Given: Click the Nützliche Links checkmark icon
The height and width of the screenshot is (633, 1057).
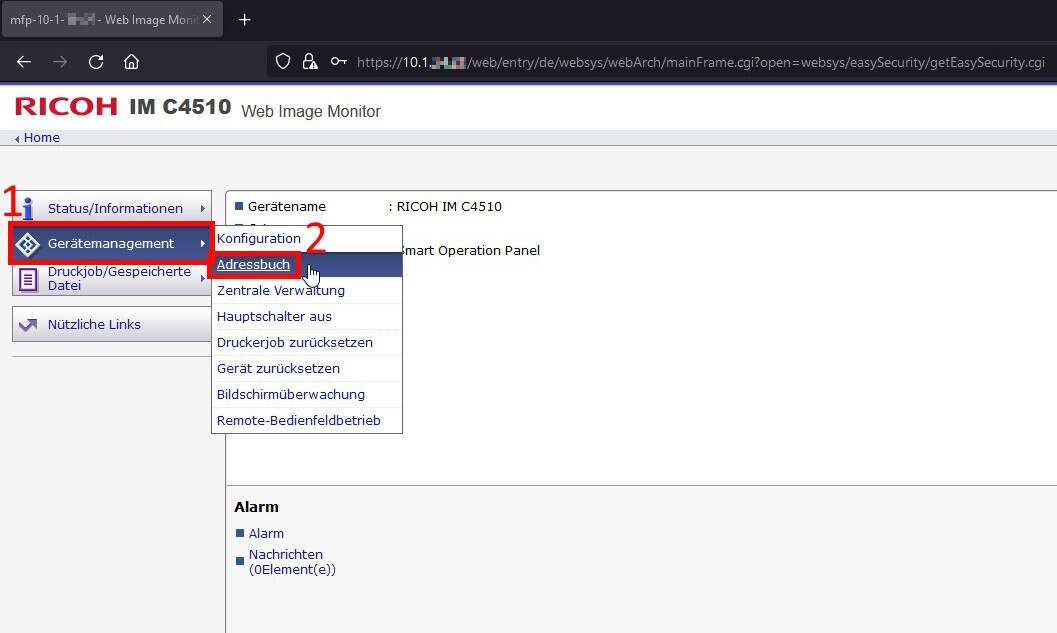Looking at the screenshot, I should [28, 325].
